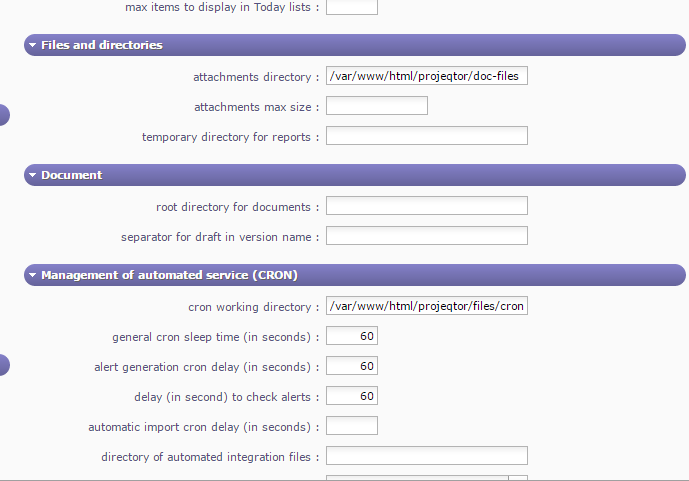Click the separator for draft version name field
The image size is (689, 481).
click(x=426, y=236)
